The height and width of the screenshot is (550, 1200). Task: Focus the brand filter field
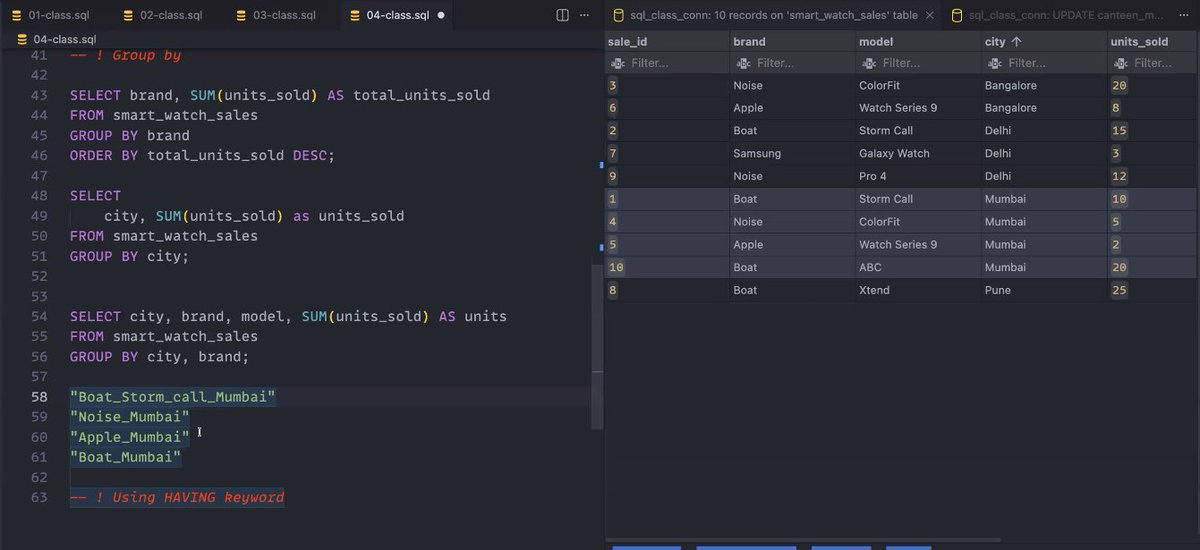click(x=793, y=63)
